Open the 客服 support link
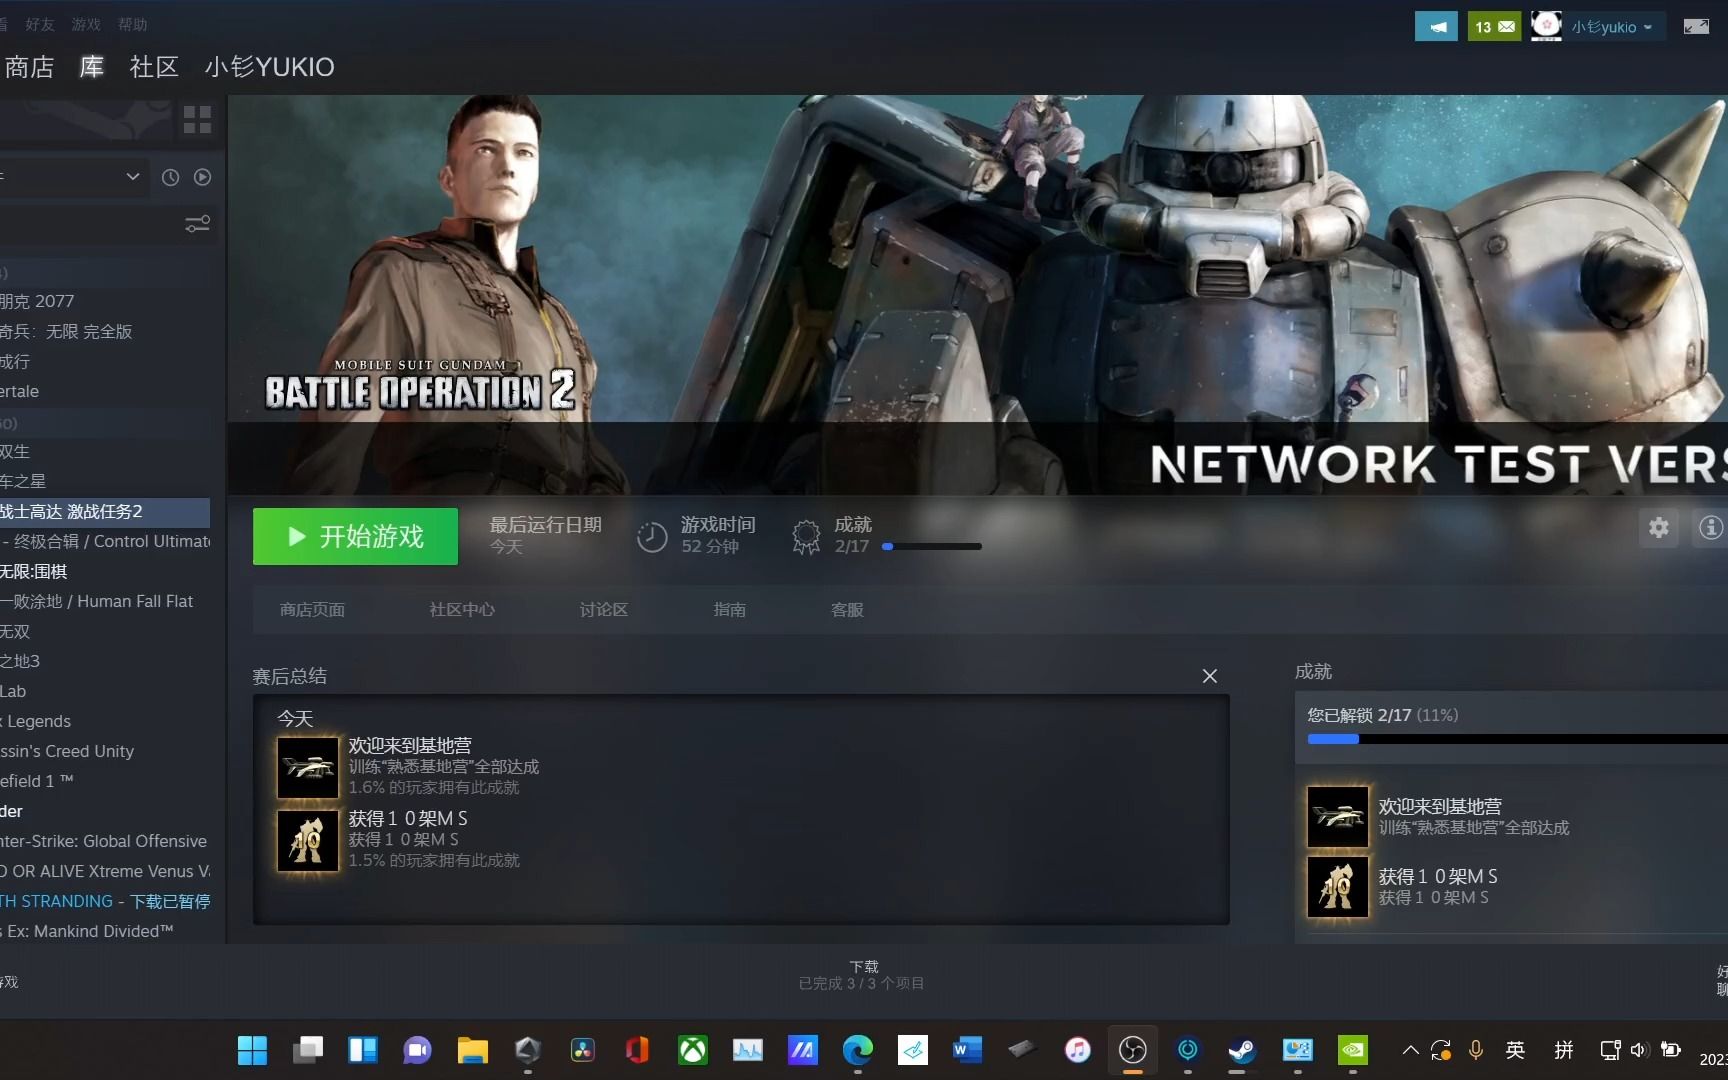The image size is (1728, 1080). [x=847, y=610]
